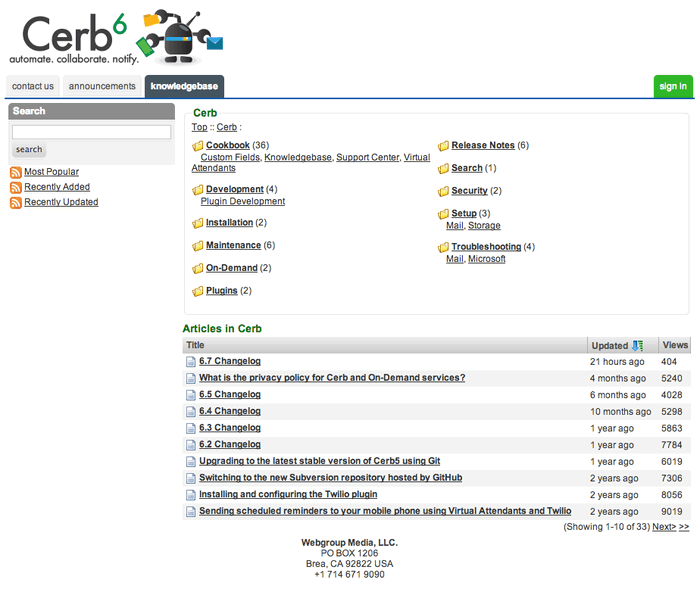This screenshot has height=595, width=700.
Task: Click the Troubleshooting folder icon
Action: [443, 247]
